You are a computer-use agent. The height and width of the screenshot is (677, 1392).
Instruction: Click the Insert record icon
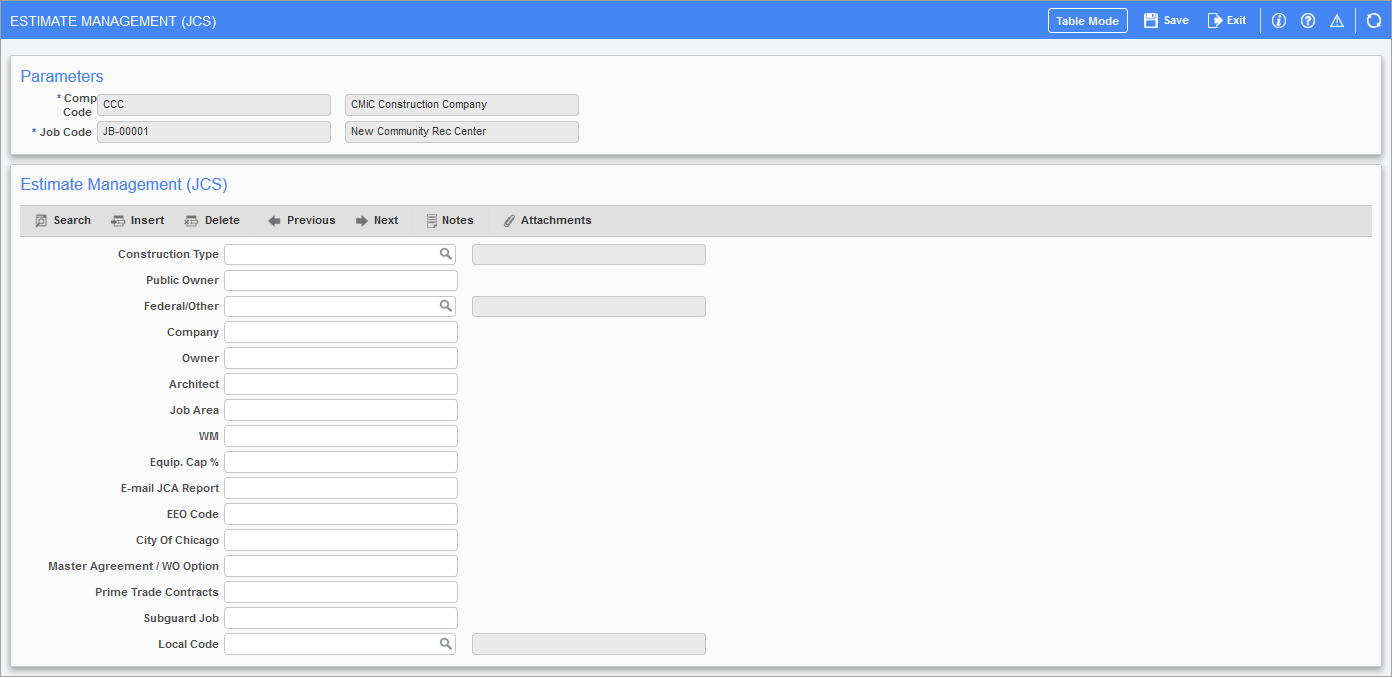[137, 220]
